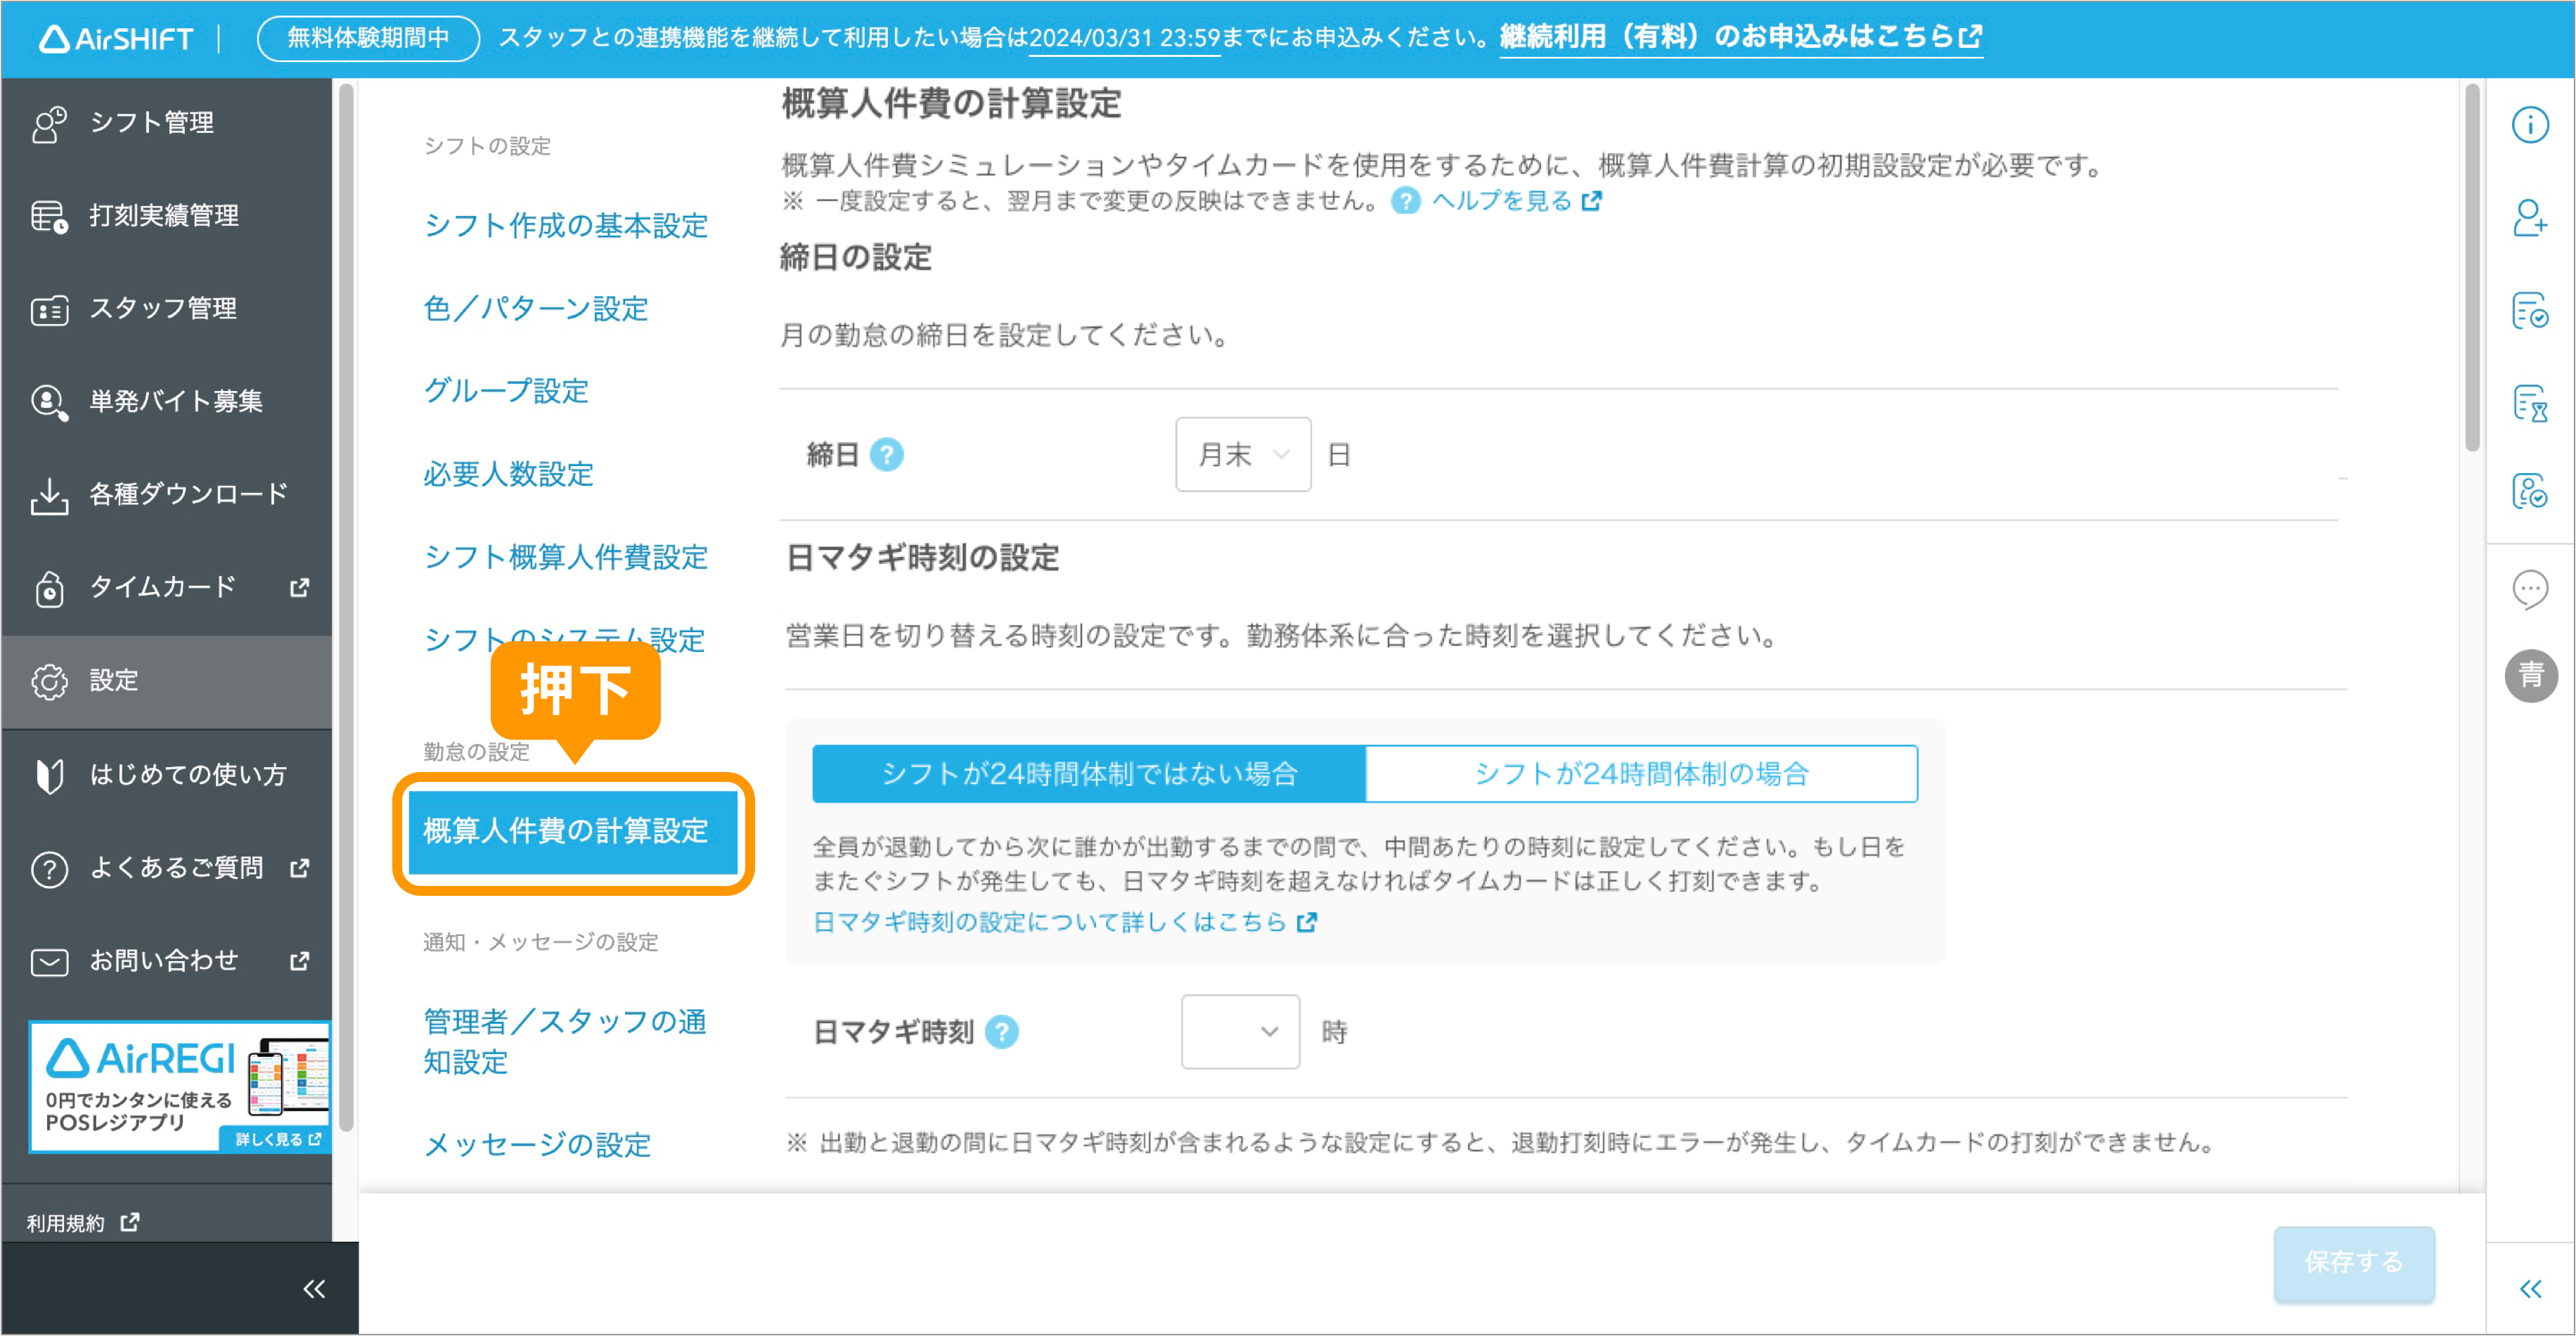
Task: Click the 青 user avatar
Action: (x=2531, y=676)
